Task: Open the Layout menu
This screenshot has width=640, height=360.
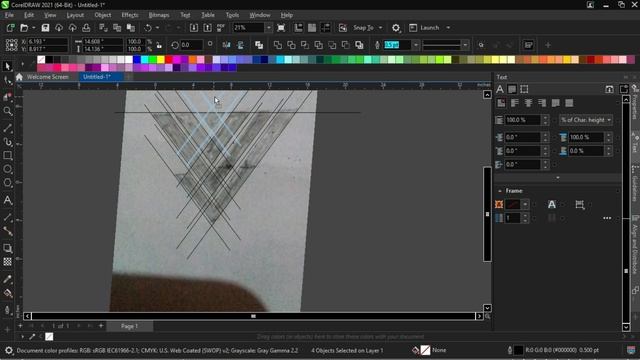Action: point(75,15)
